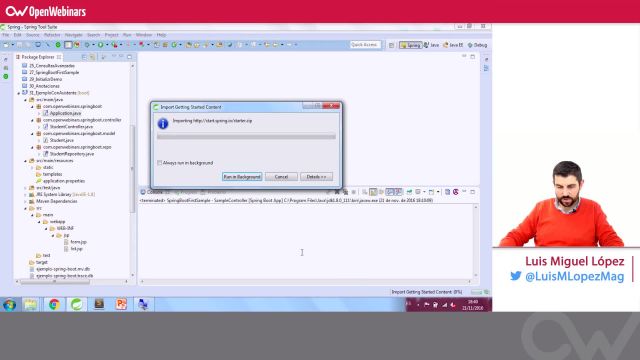Expand Application.java node
This screenshot has width=640, height=360.
39,113
